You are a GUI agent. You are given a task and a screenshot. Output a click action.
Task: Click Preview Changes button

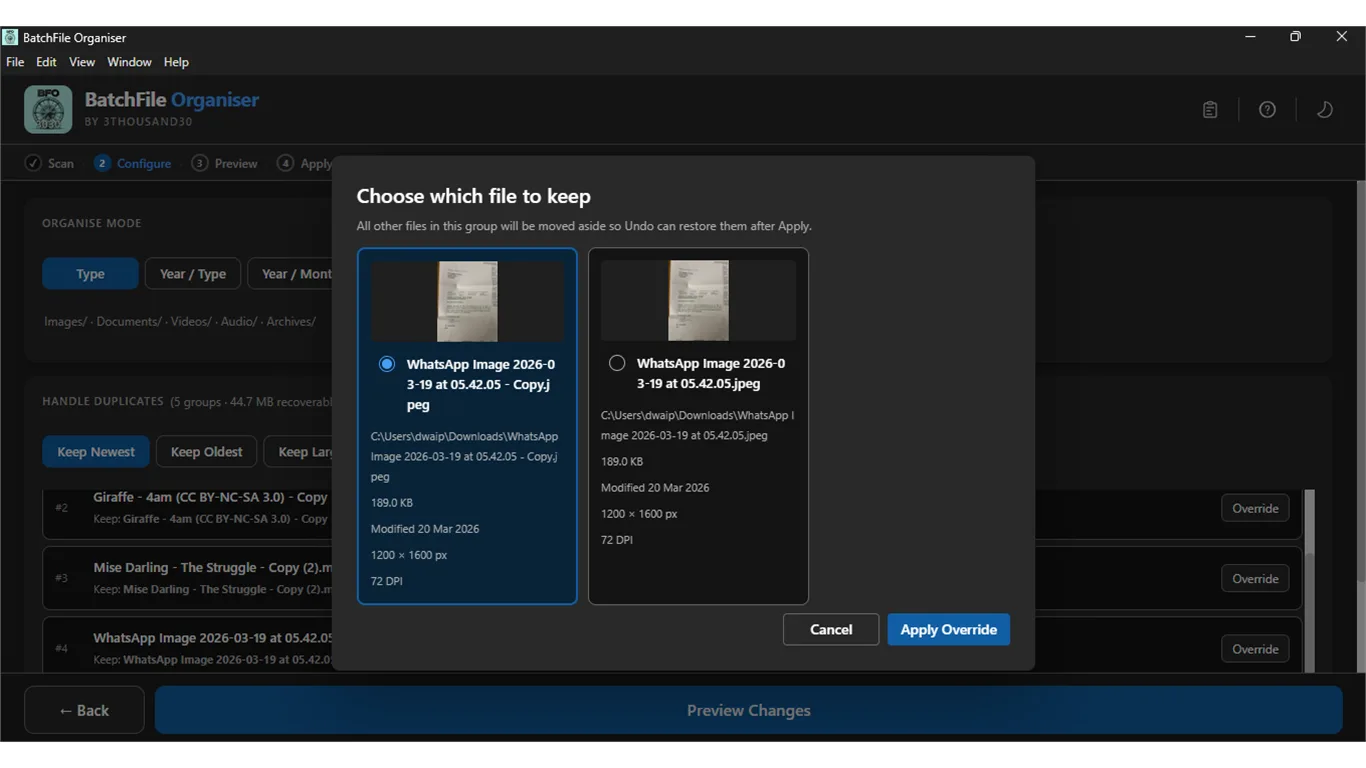[x=748, y=710]
